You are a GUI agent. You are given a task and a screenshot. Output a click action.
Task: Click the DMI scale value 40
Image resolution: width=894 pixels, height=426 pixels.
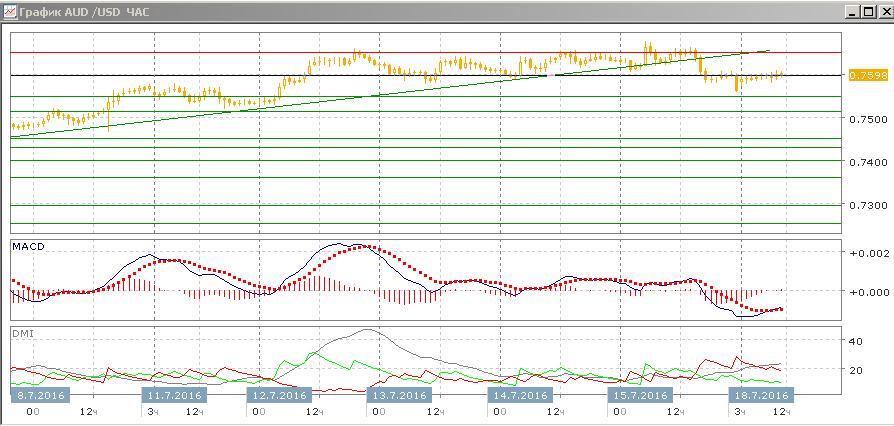click(856, 341)
